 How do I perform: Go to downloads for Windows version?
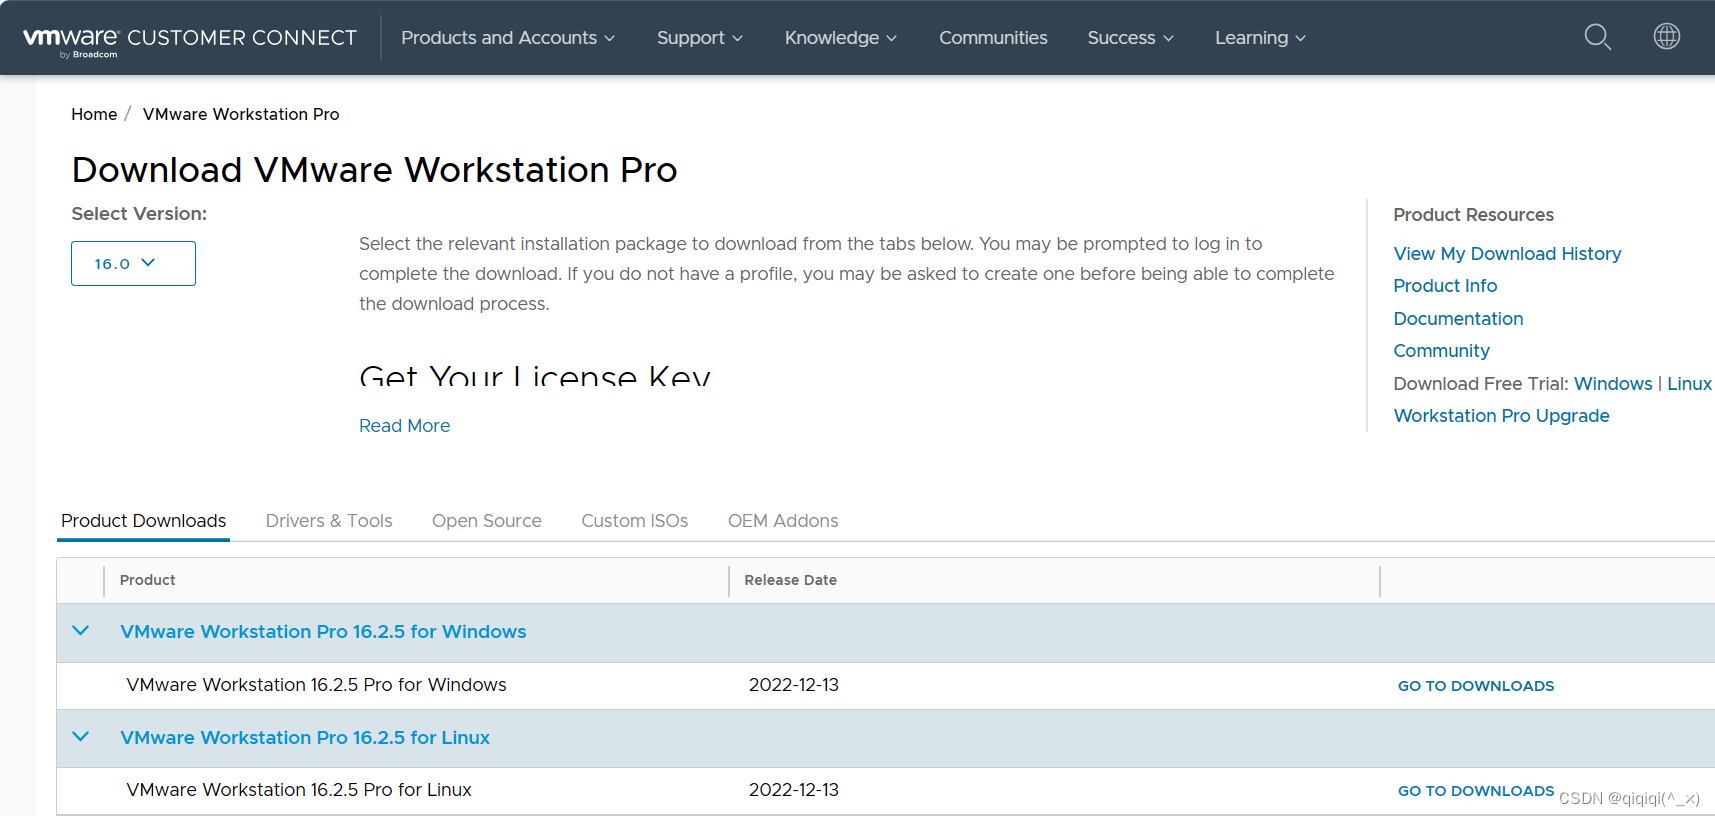[1476, 686]
